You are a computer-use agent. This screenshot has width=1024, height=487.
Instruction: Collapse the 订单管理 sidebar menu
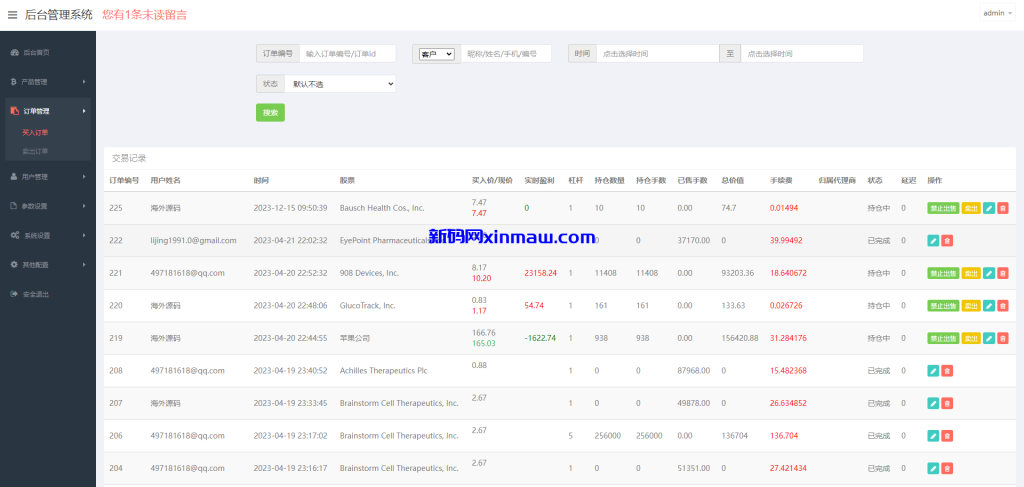(x=48, y=111)
